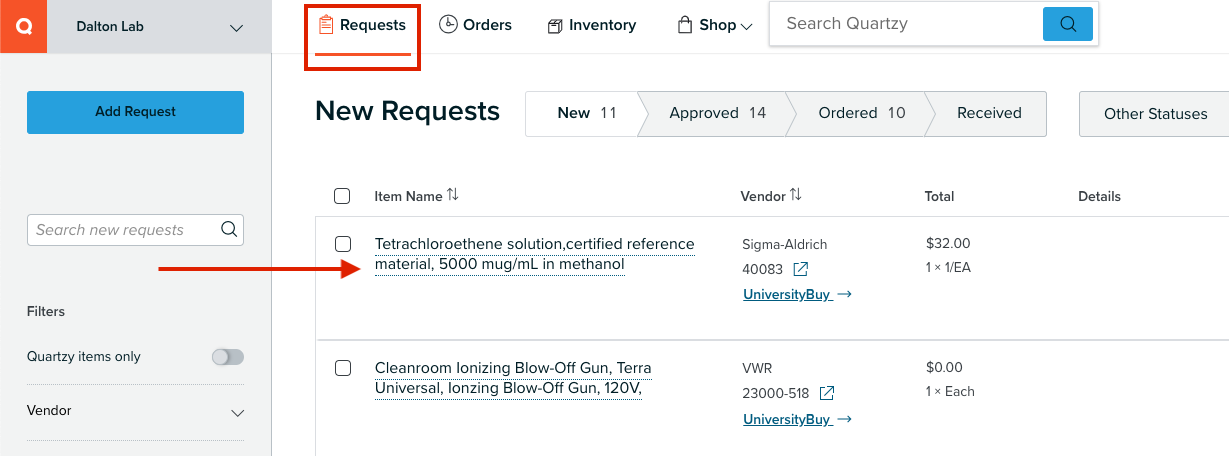Open the Cleanroom Ionizing Blow-Off Gun link
Viewport: 1229px width, 456px height.
513,378
